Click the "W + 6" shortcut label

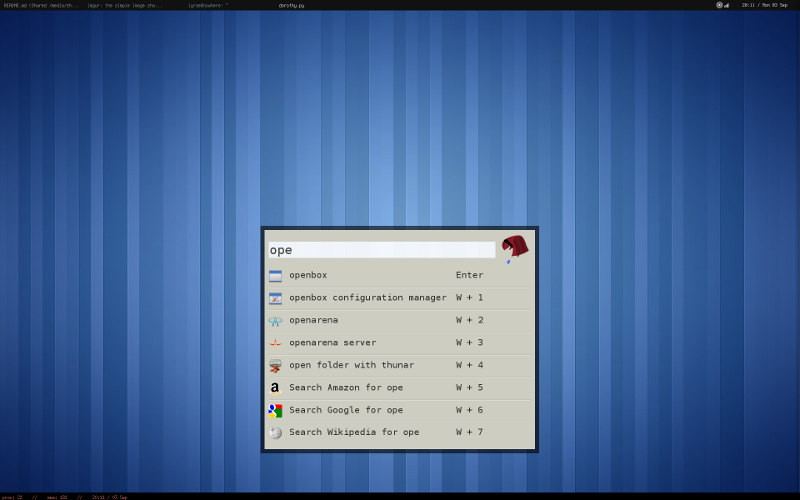click(469, 410)
